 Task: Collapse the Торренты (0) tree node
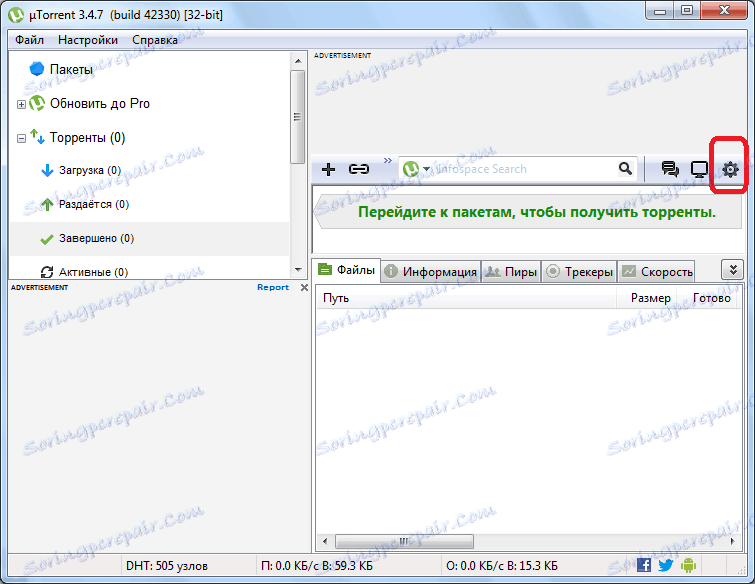click(x=21, y=138)
